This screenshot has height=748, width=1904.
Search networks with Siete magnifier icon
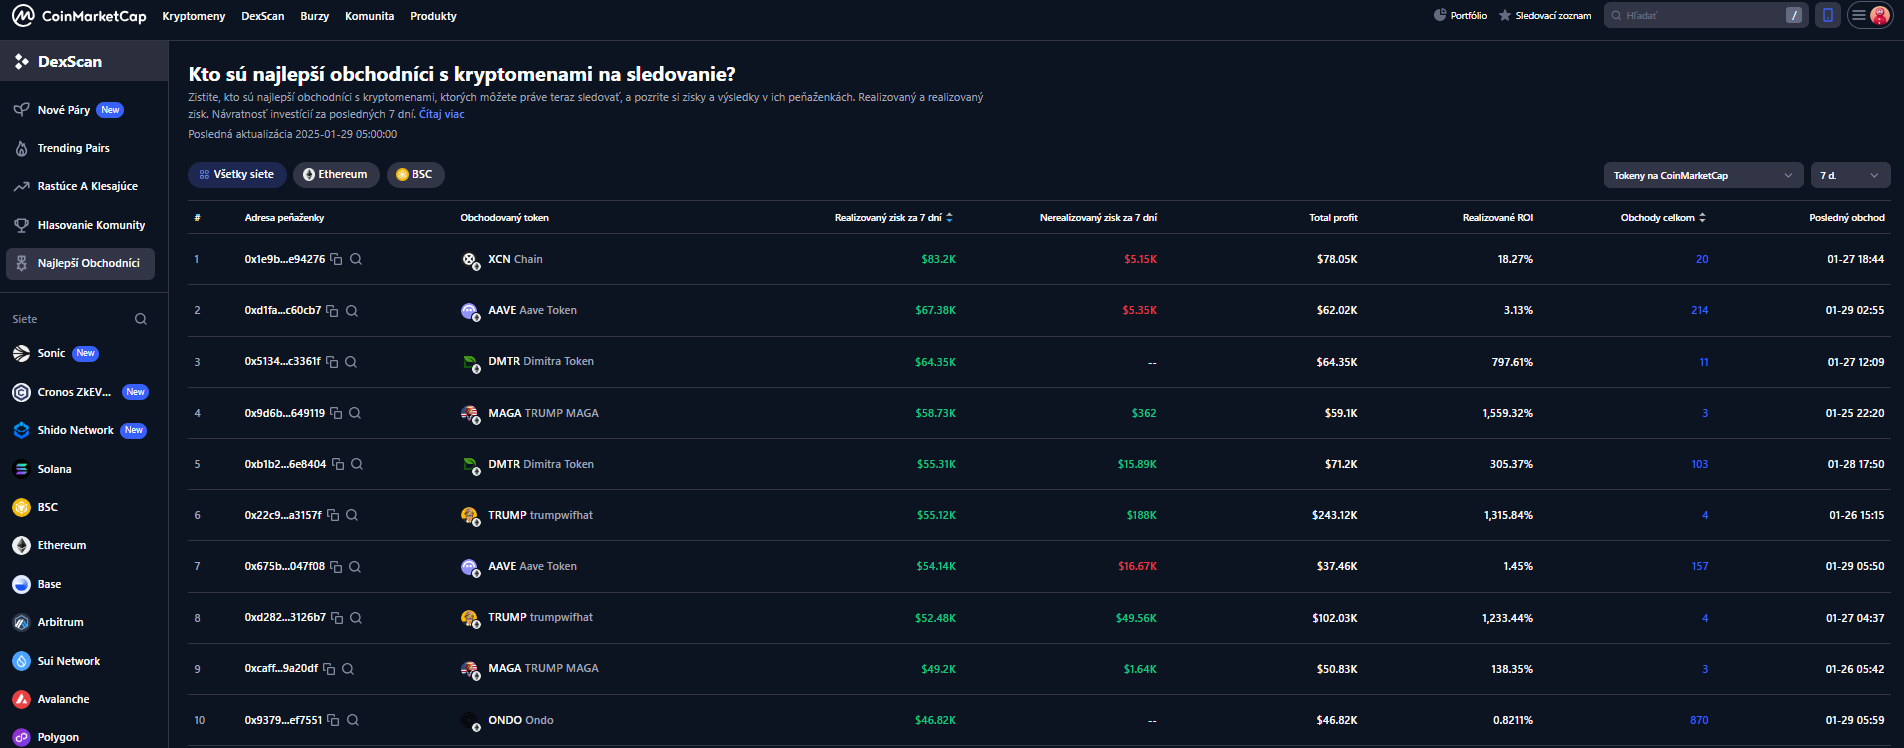141,319
